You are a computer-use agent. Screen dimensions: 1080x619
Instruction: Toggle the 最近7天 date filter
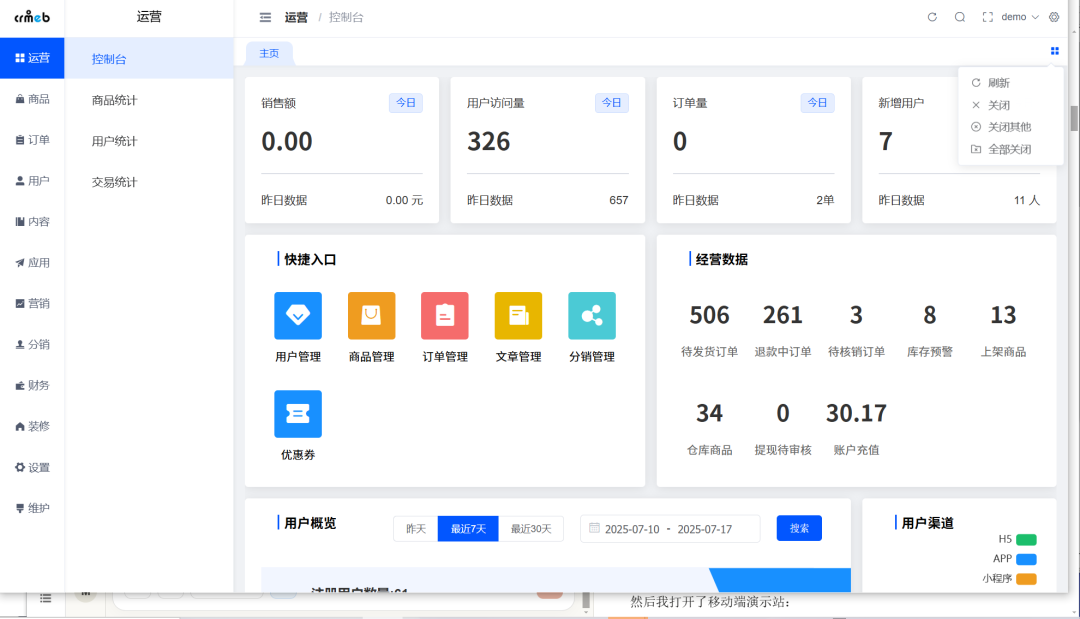coord(468,528)
